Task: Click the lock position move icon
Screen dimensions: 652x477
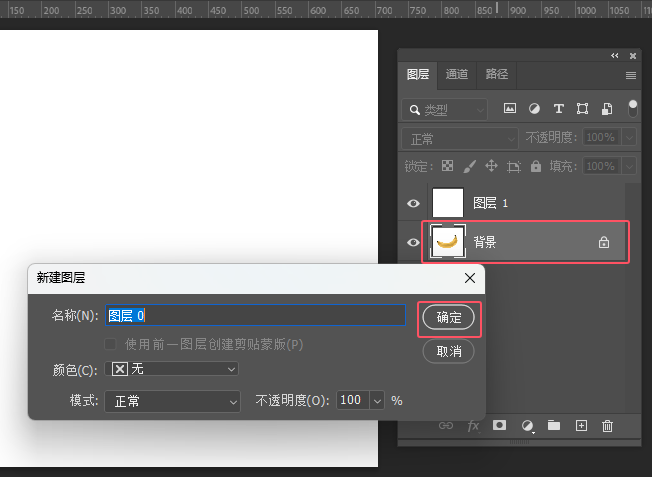Action: click(491, 166)
